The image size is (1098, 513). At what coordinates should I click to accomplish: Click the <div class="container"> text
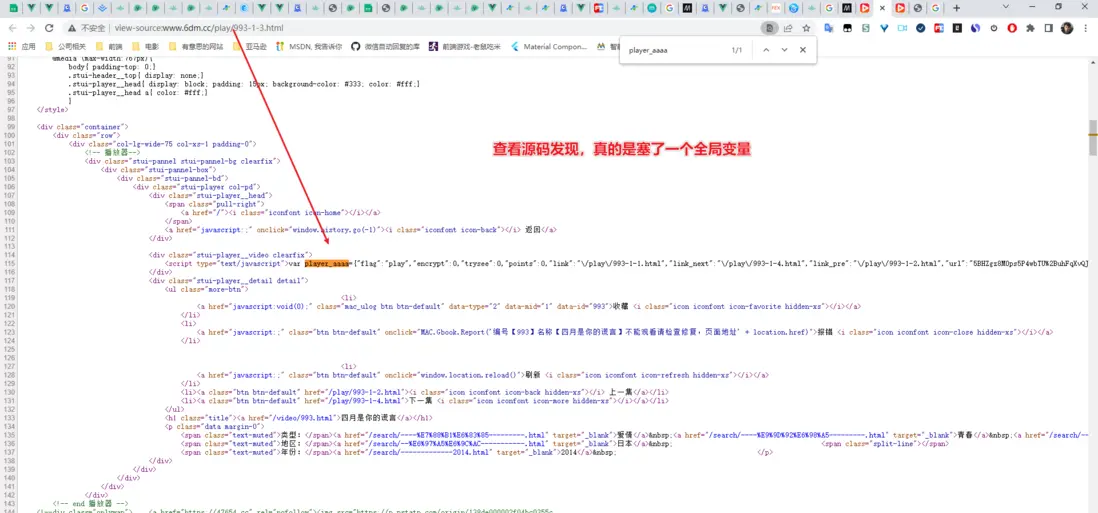[83, 127]
